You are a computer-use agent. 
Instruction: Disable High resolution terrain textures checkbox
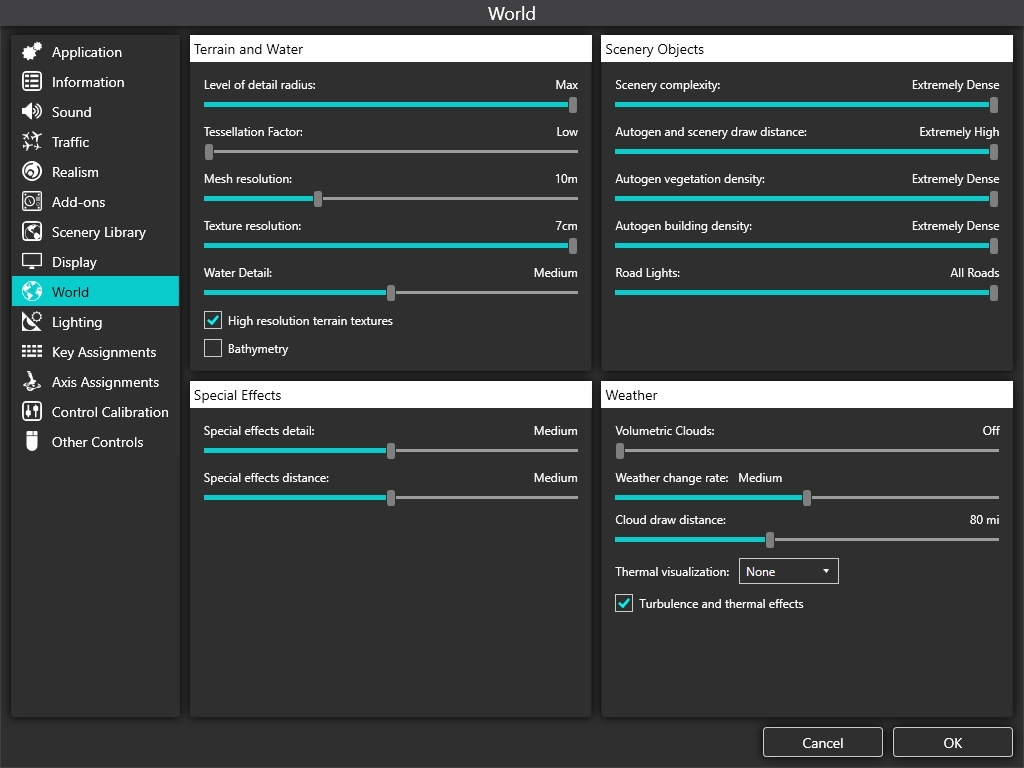point(213,321)
